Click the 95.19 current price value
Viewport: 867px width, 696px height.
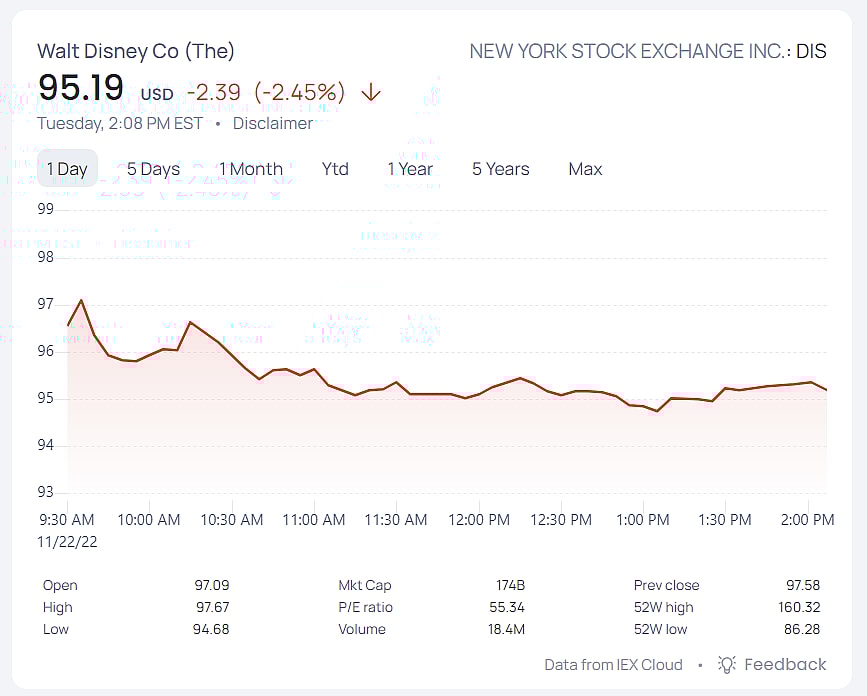coord(81,88)
